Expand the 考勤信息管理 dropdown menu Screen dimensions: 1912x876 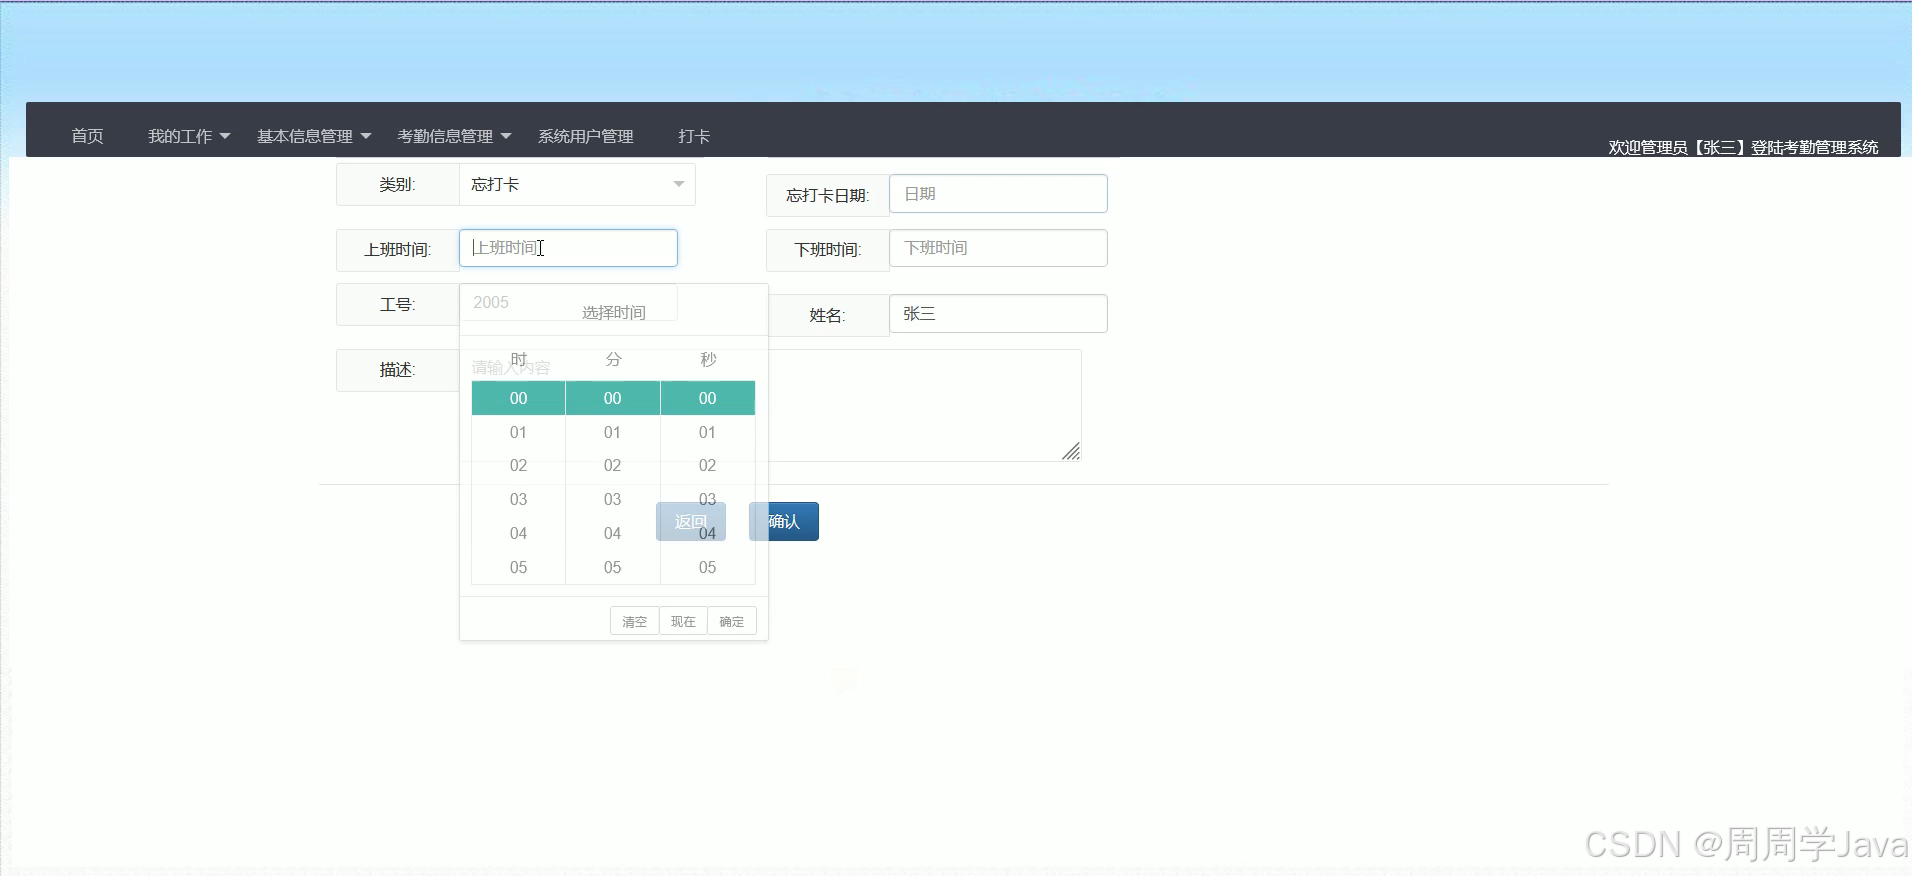click(454, 136)
